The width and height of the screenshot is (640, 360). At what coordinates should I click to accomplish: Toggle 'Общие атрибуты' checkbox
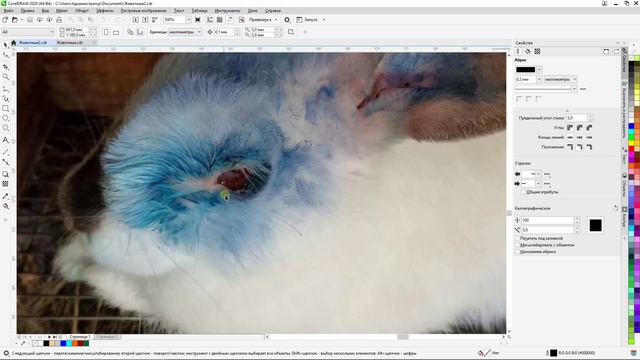pos(524,192)
